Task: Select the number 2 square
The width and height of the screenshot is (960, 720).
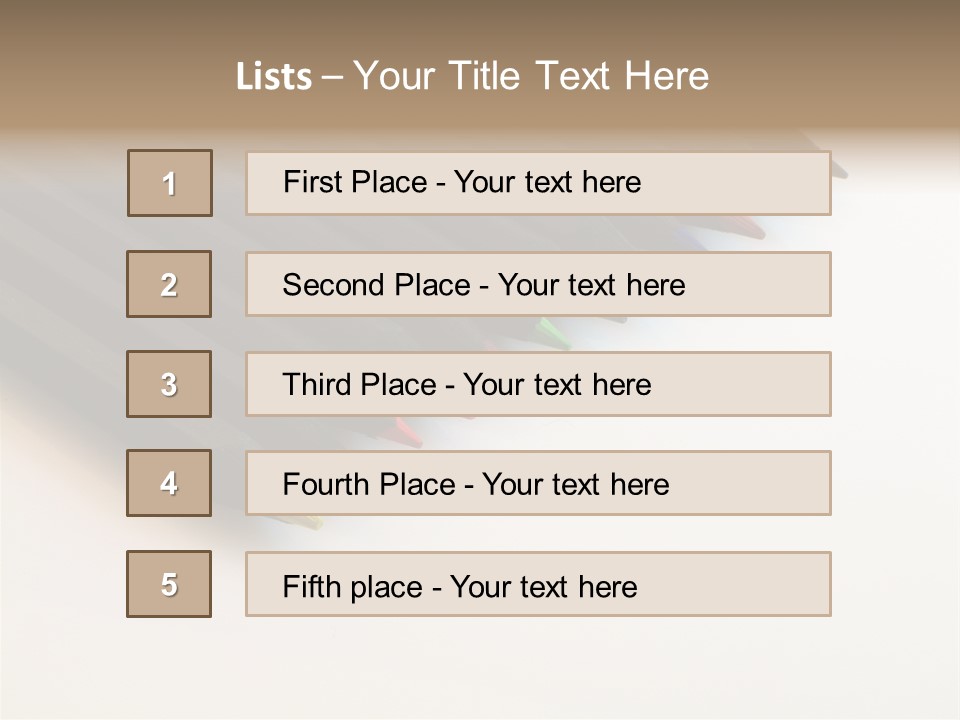Action: click(169, 284)
